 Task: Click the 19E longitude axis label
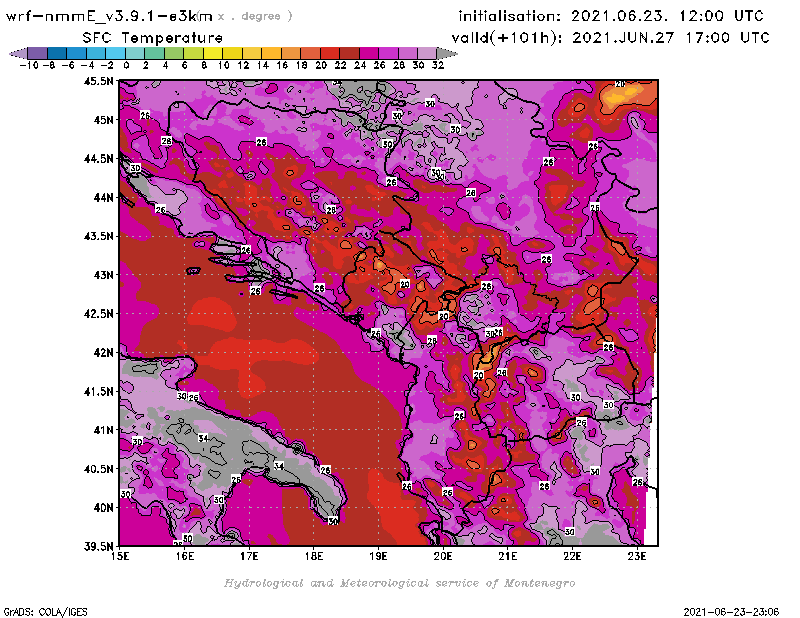coord(378,556)
